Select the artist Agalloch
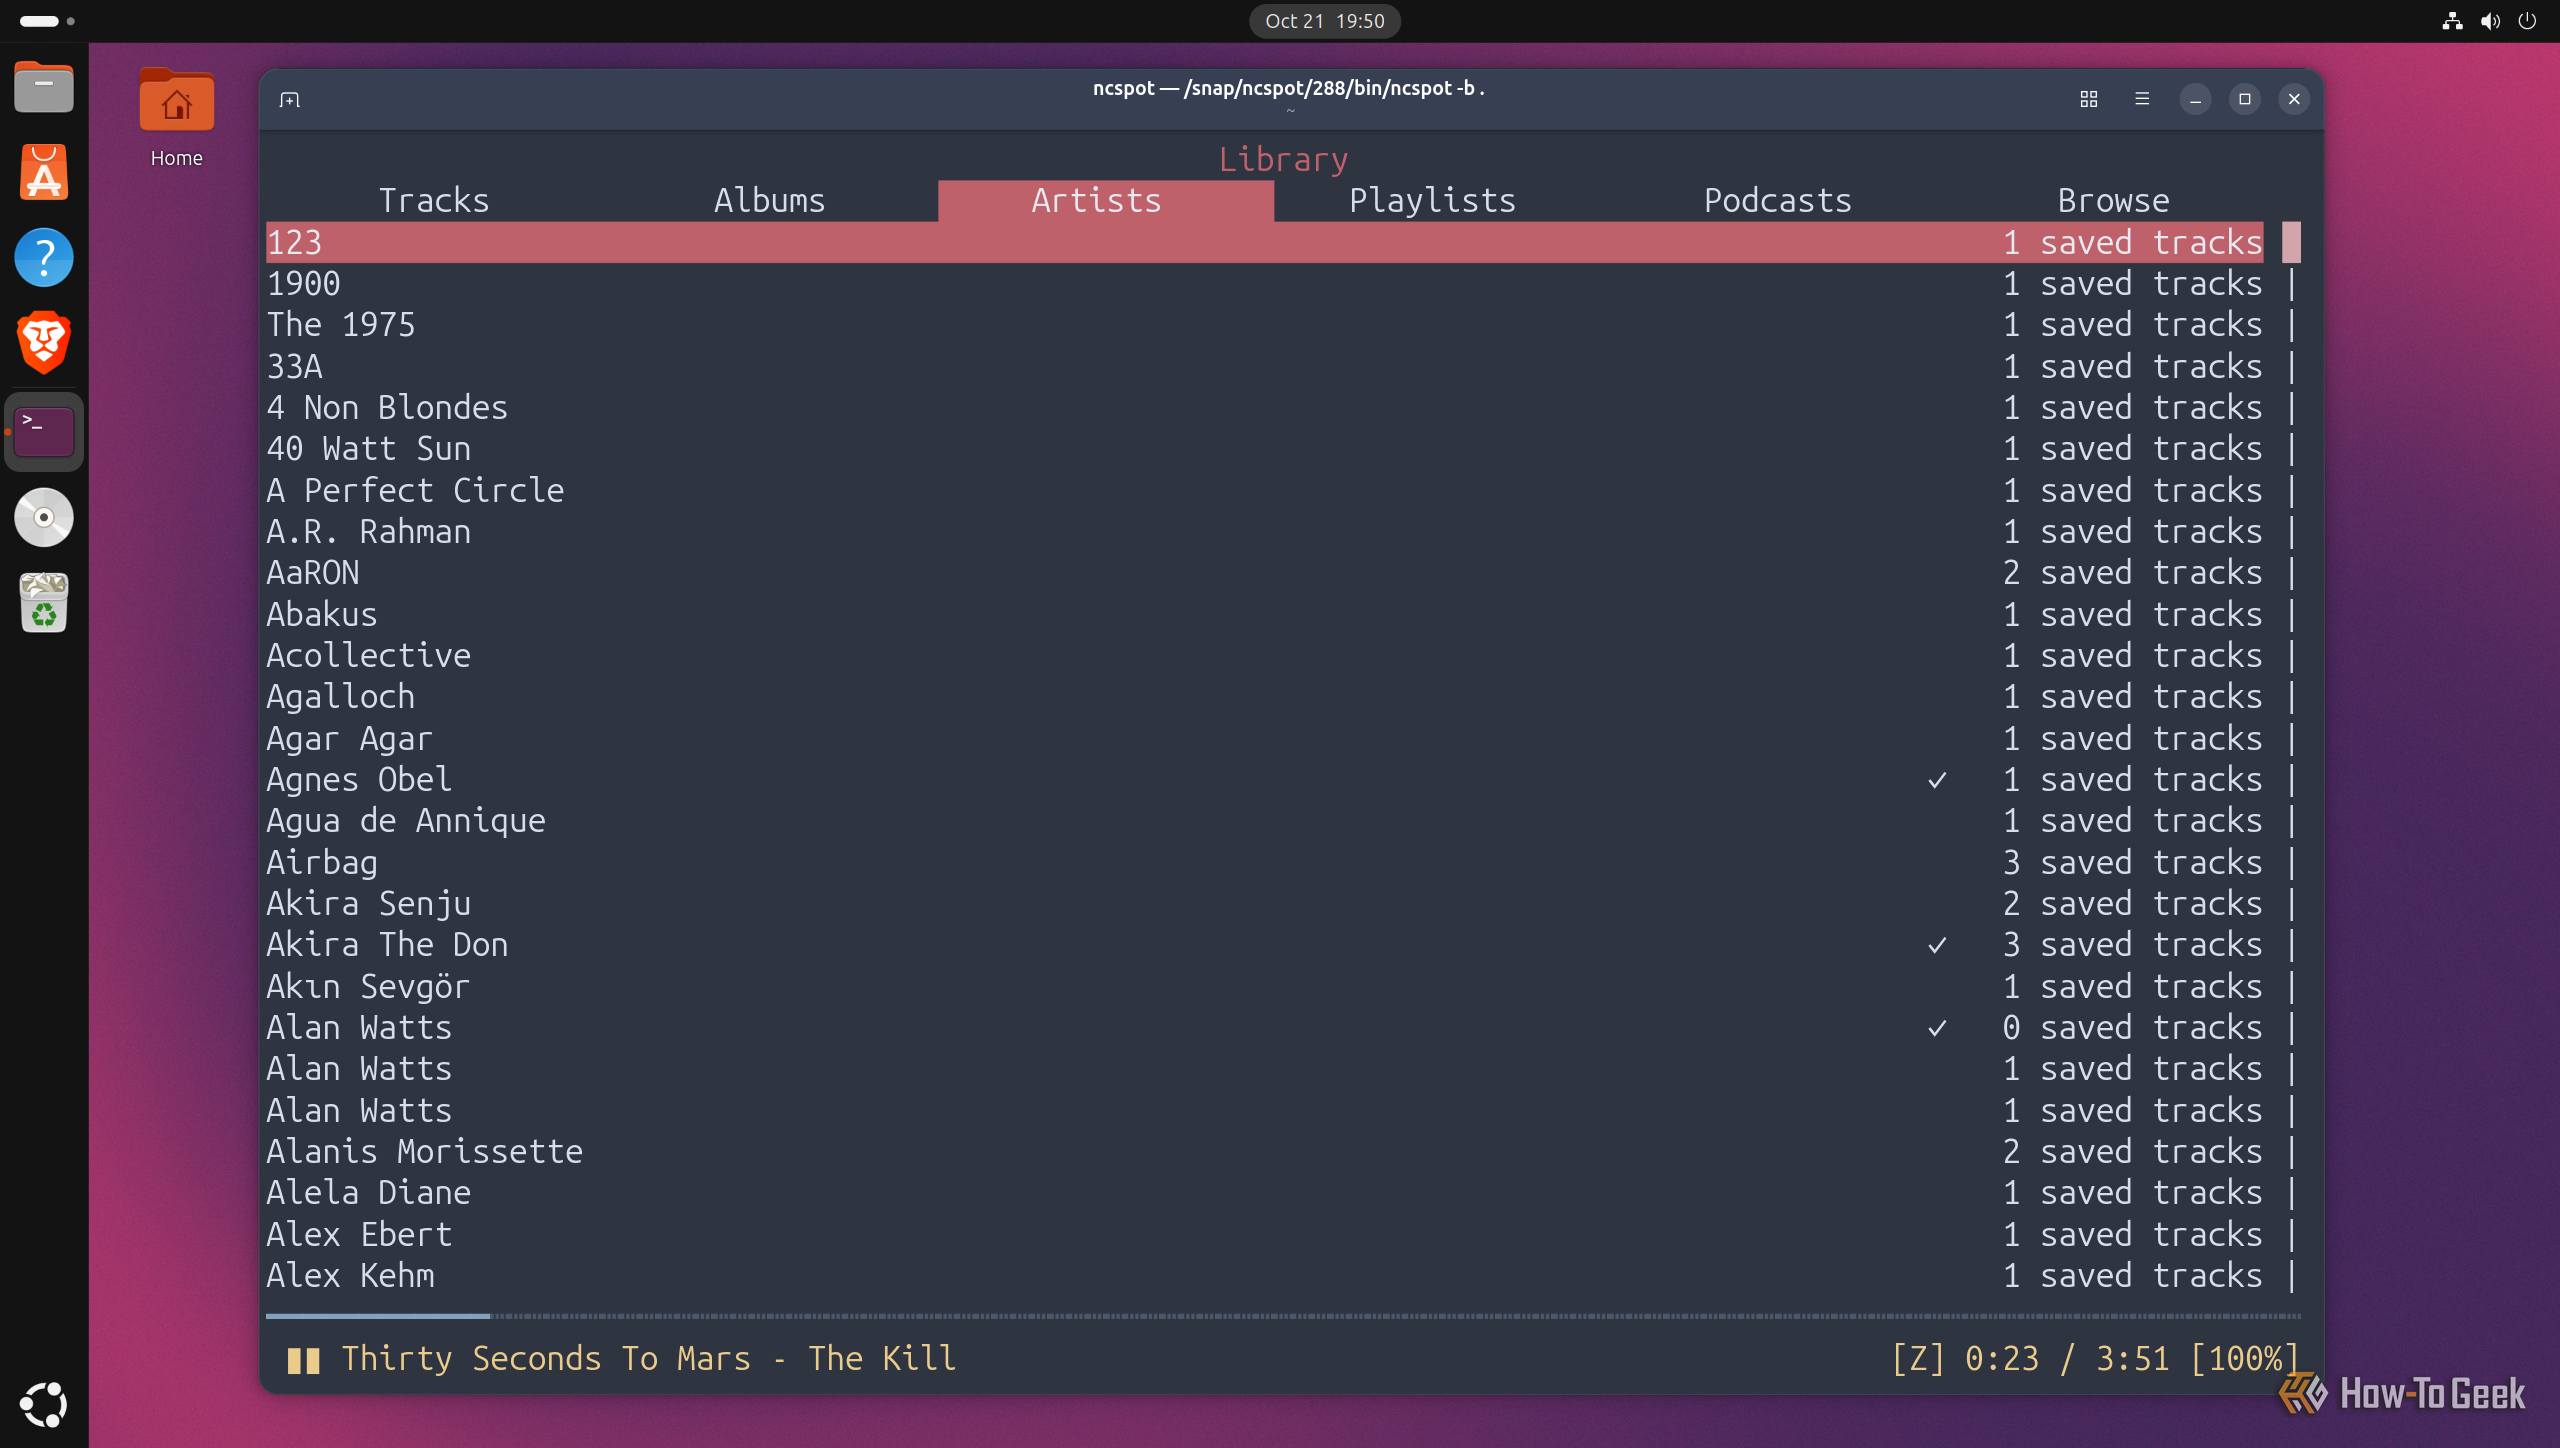The width and height of the screenshot is (2560, 1448). point(1264,697)
